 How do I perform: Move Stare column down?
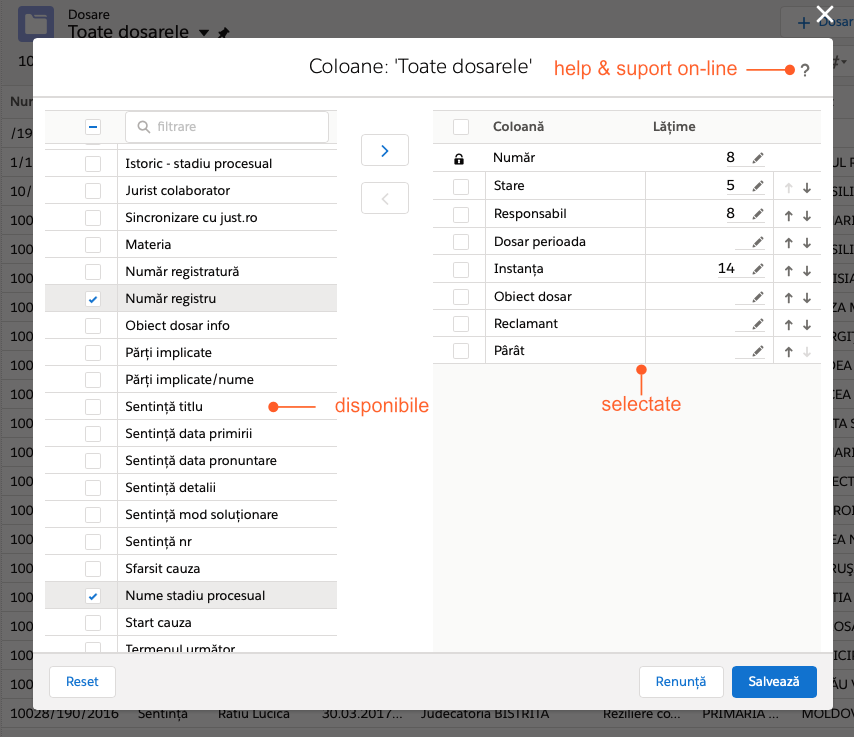807,188
